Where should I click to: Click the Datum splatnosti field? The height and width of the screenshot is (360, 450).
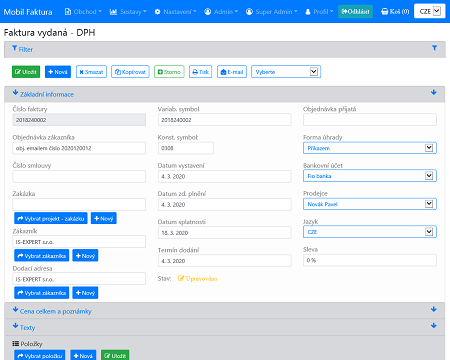(x=224, y=233)
